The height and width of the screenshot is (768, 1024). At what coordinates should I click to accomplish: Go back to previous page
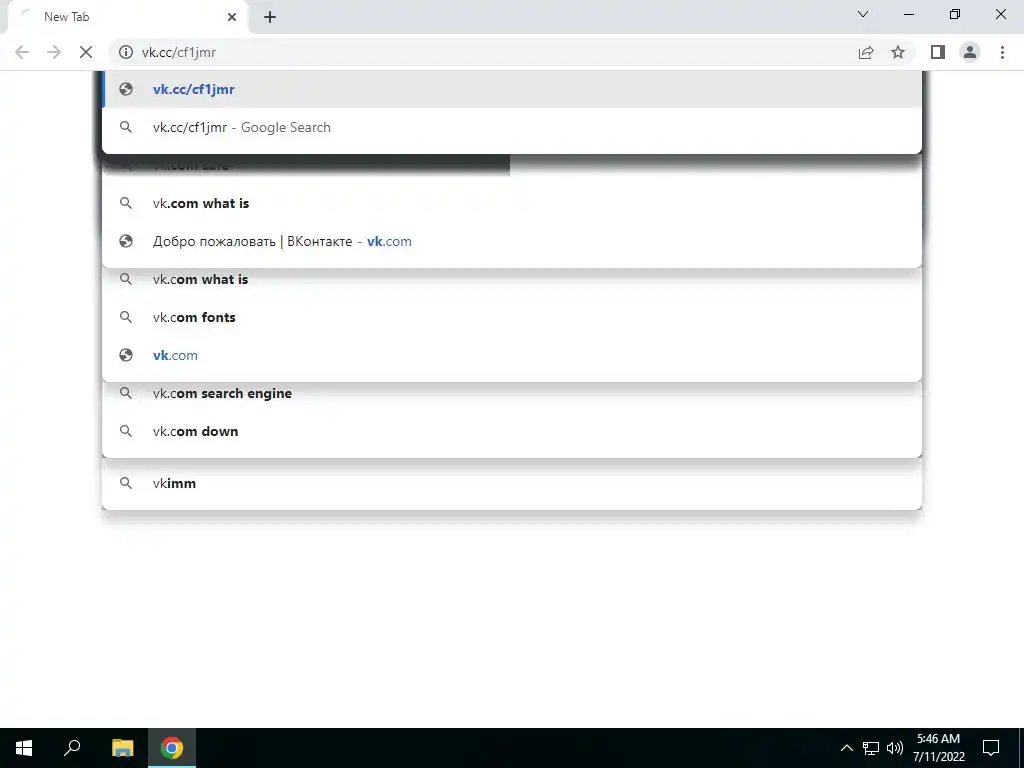pos(22,52)
